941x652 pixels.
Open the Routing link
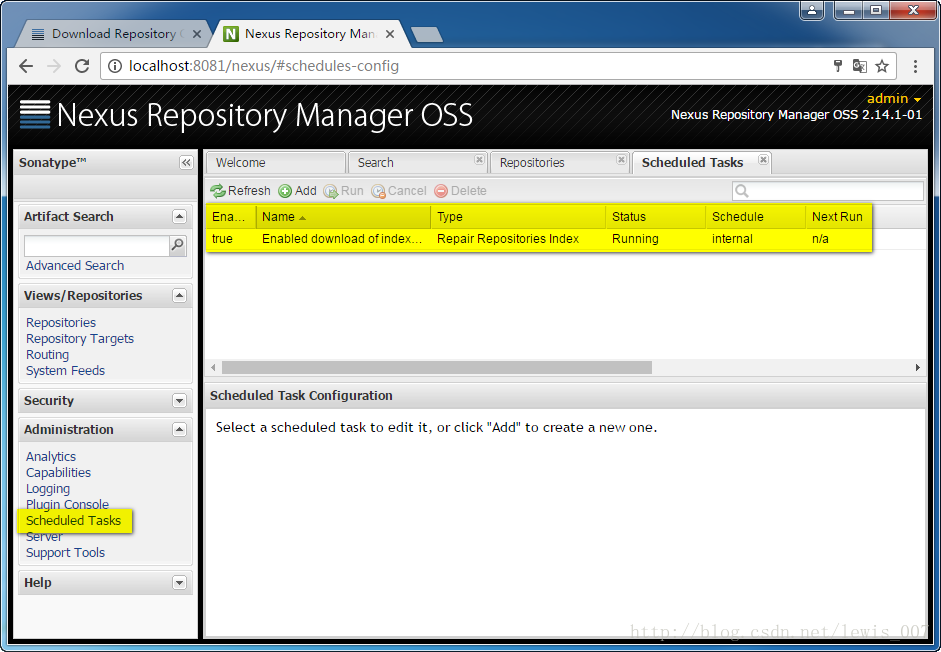click(47, 355)
